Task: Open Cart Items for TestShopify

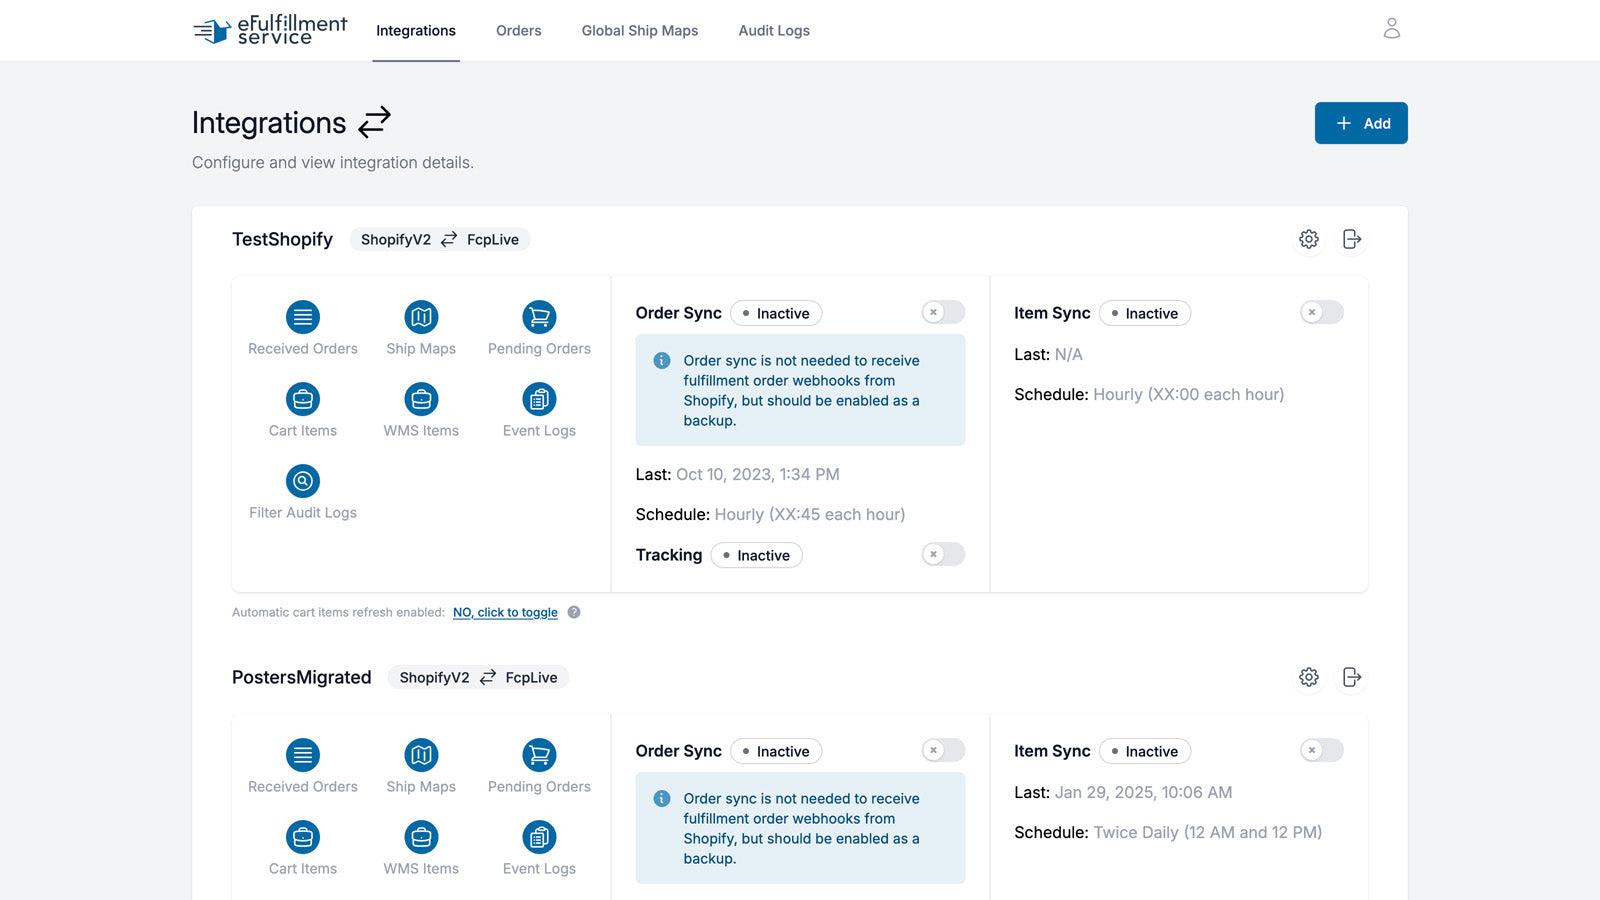Action: tap(302, 398)
